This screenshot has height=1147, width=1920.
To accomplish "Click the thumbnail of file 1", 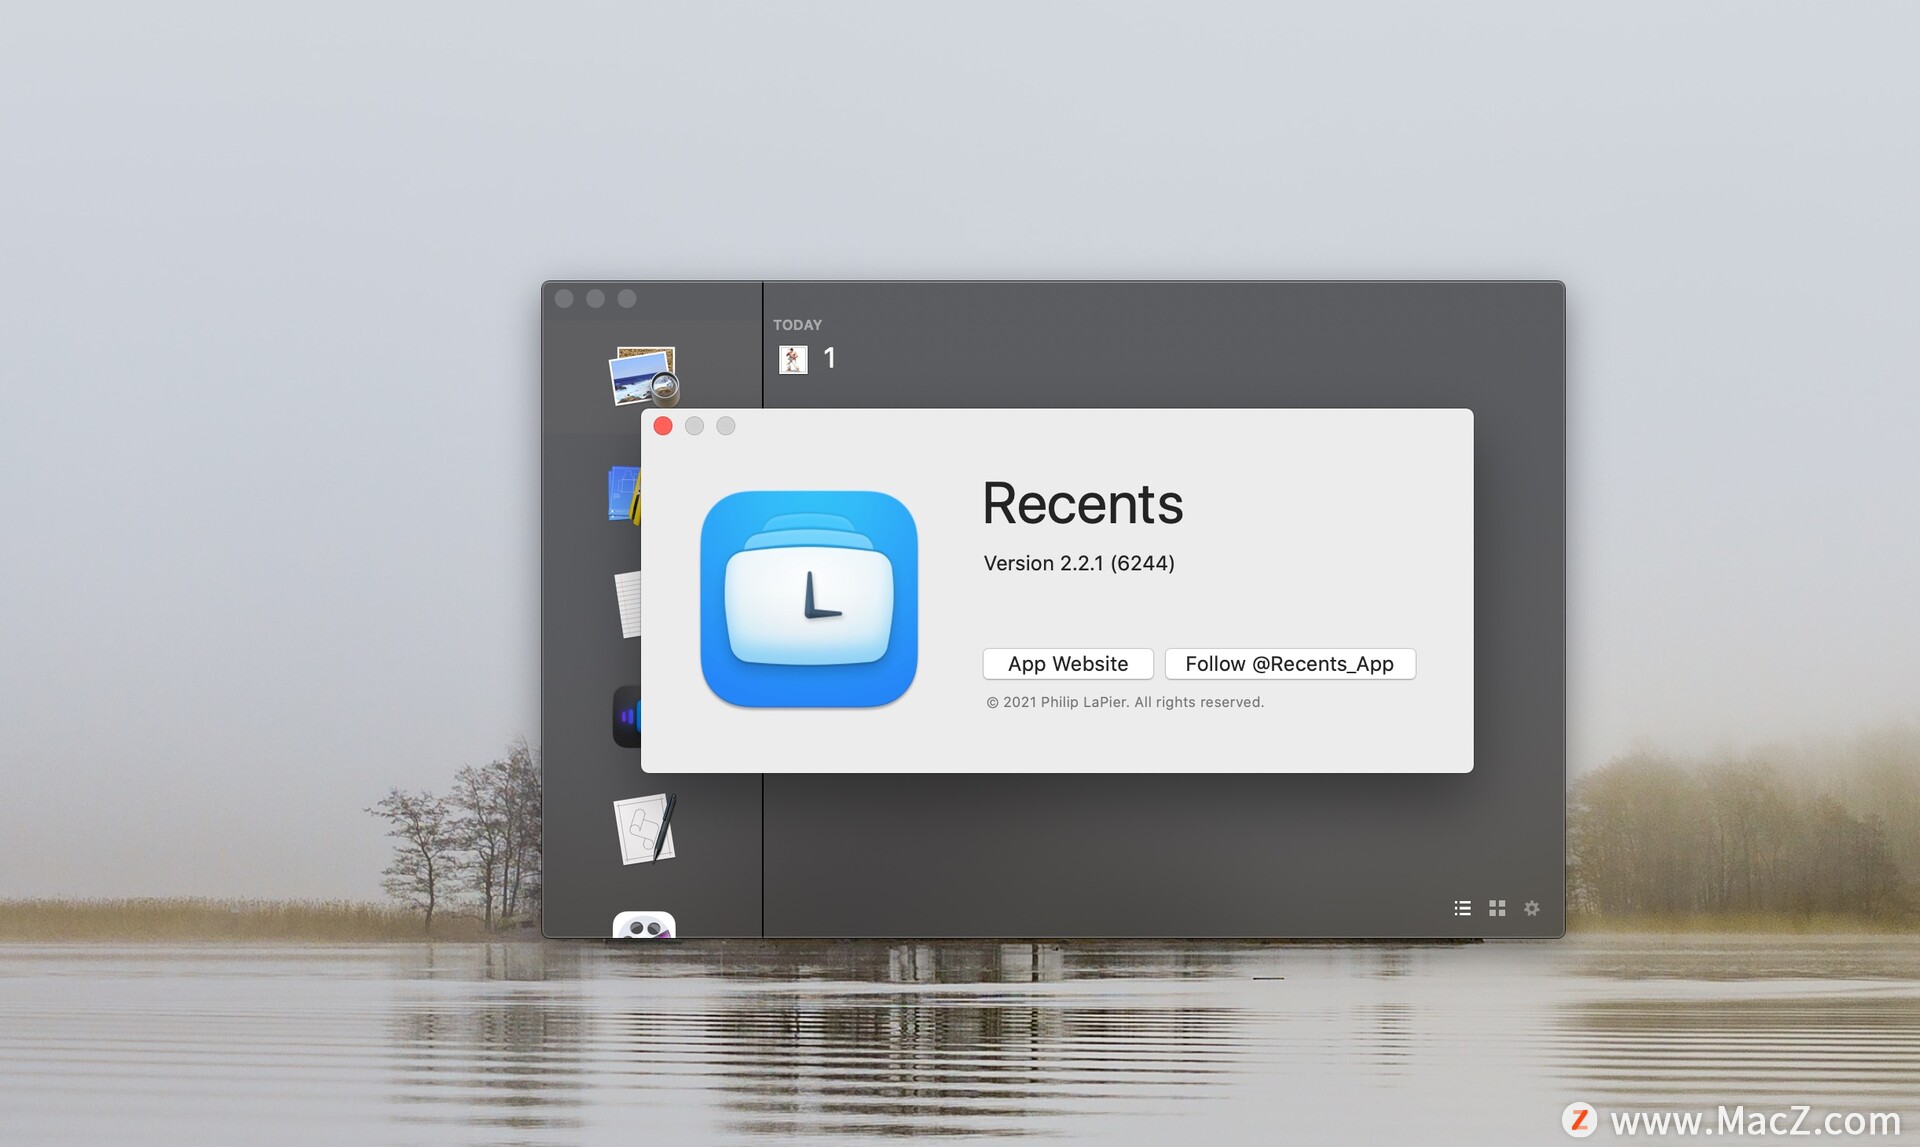I will click(x=793, y=359).
